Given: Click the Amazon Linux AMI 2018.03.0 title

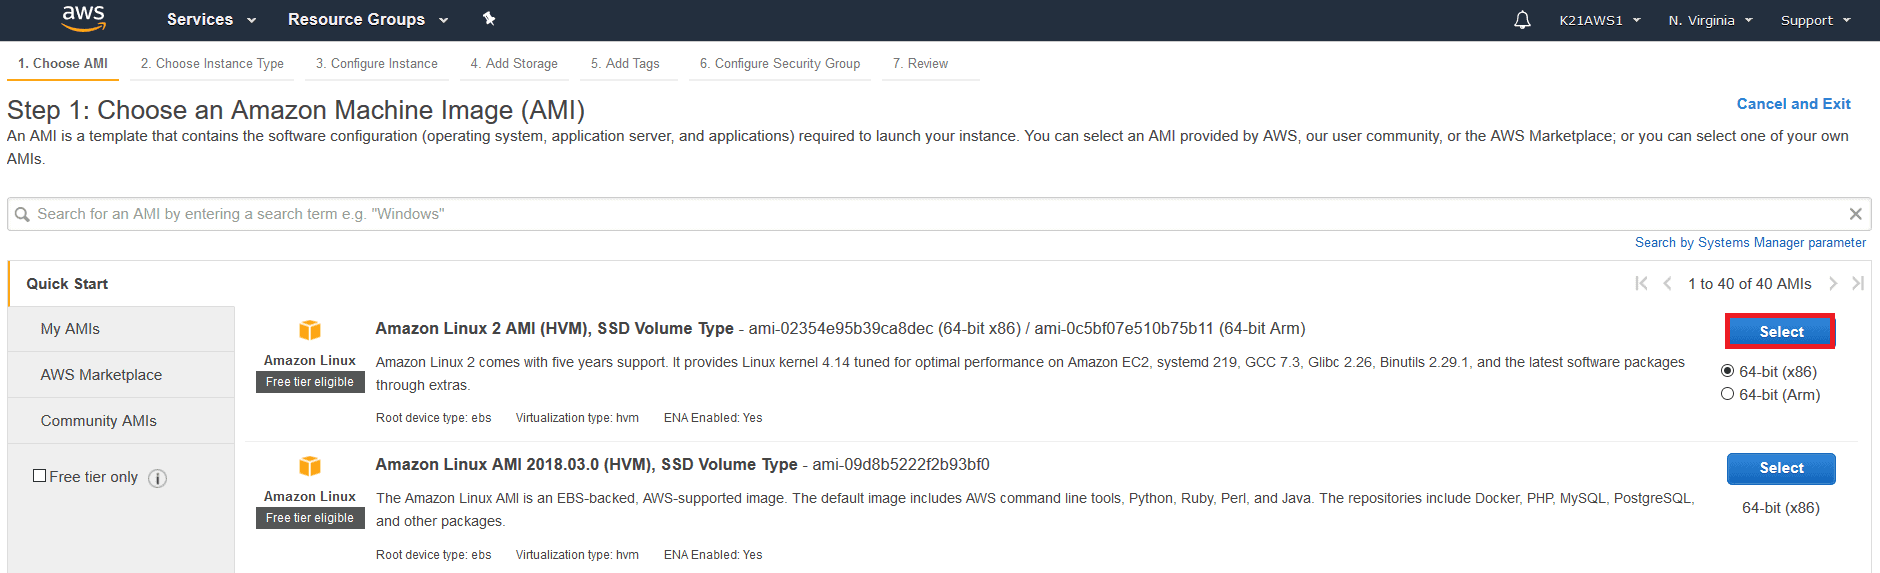Looking at the screenshot, I should [586, 465].
